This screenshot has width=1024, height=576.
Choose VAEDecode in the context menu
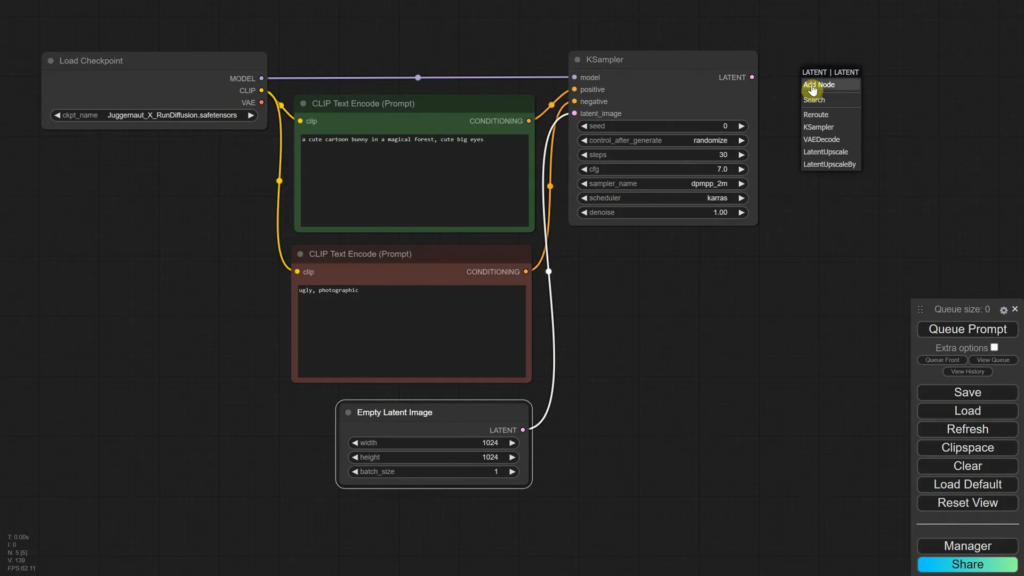point(831,140)
